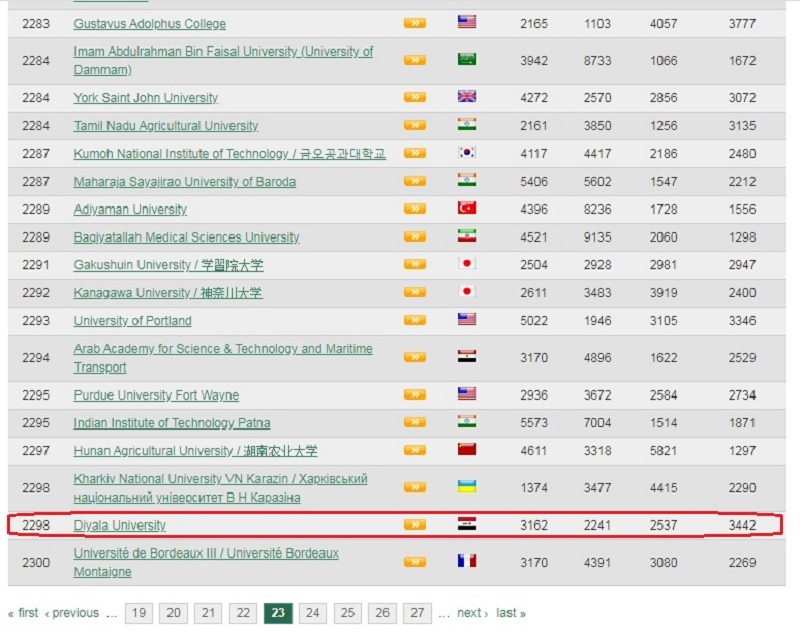Open details arrow for Diyala University
The image size is (800, 636).
point(415,525)
